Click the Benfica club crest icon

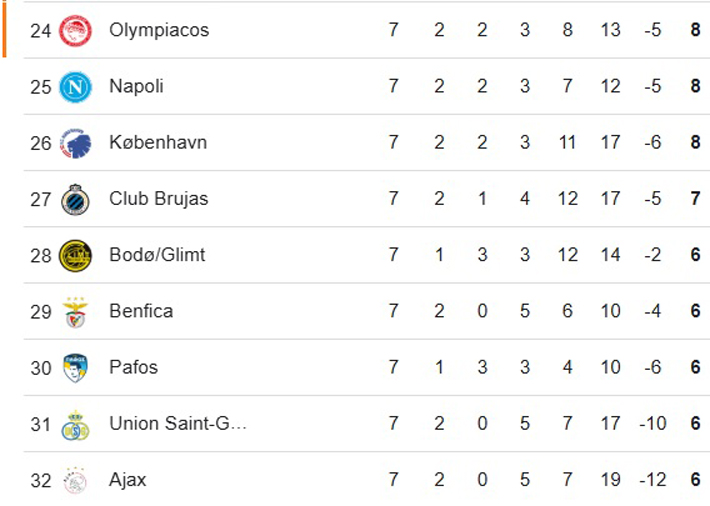coord(75,312)
